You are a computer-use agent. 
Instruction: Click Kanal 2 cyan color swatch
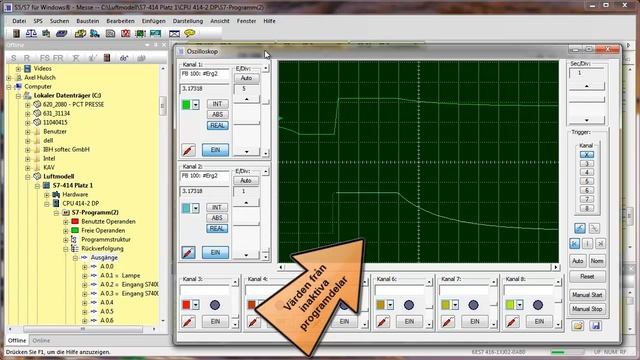[x=186, y=208]
